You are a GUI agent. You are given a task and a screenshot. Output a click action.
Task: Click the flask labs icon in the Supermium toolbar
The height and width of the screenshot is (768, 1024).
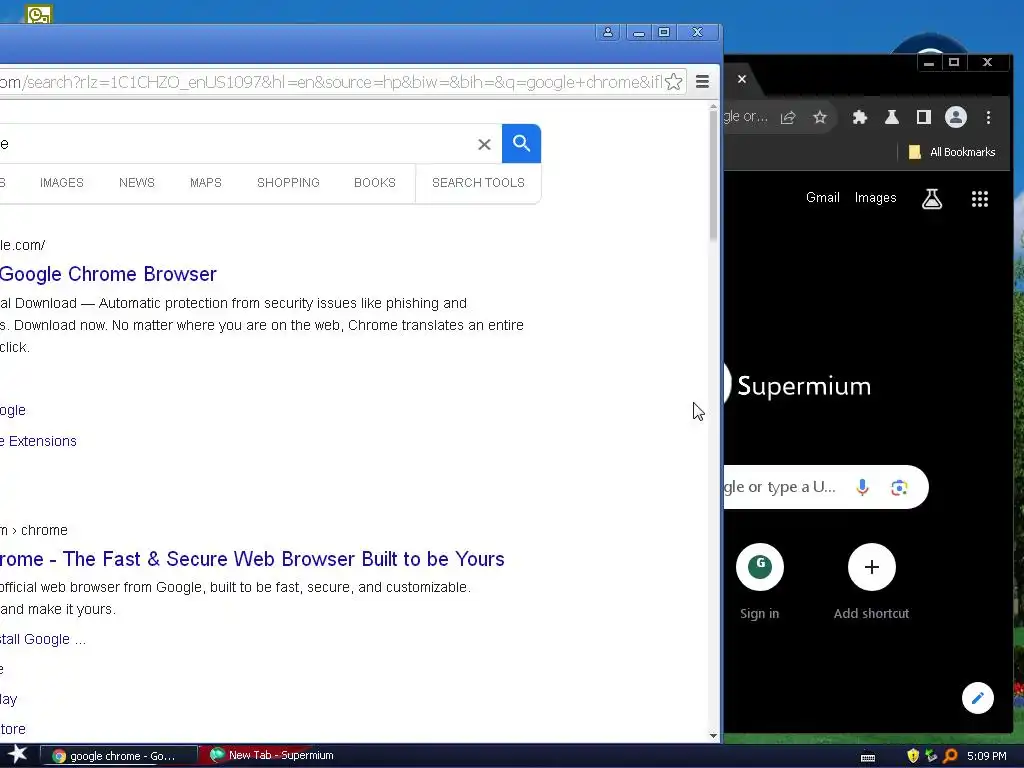point(891,118)
